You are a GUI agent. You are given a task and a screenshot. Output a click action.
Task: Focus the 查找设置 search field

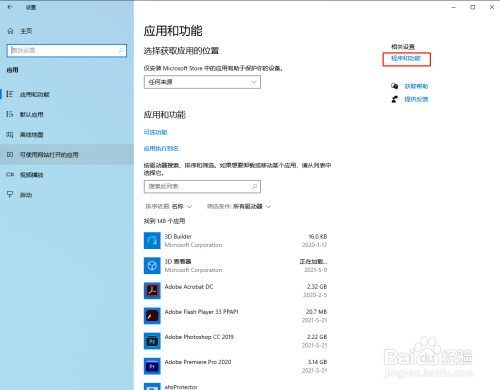tap(67, 50)
